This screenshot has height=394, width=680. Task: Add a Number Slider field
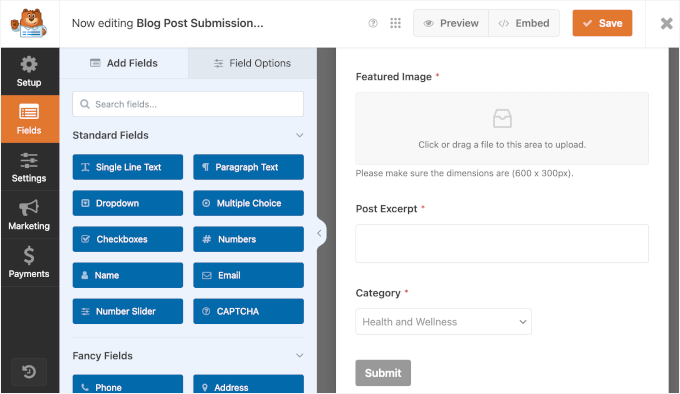[x=128, y=311]
